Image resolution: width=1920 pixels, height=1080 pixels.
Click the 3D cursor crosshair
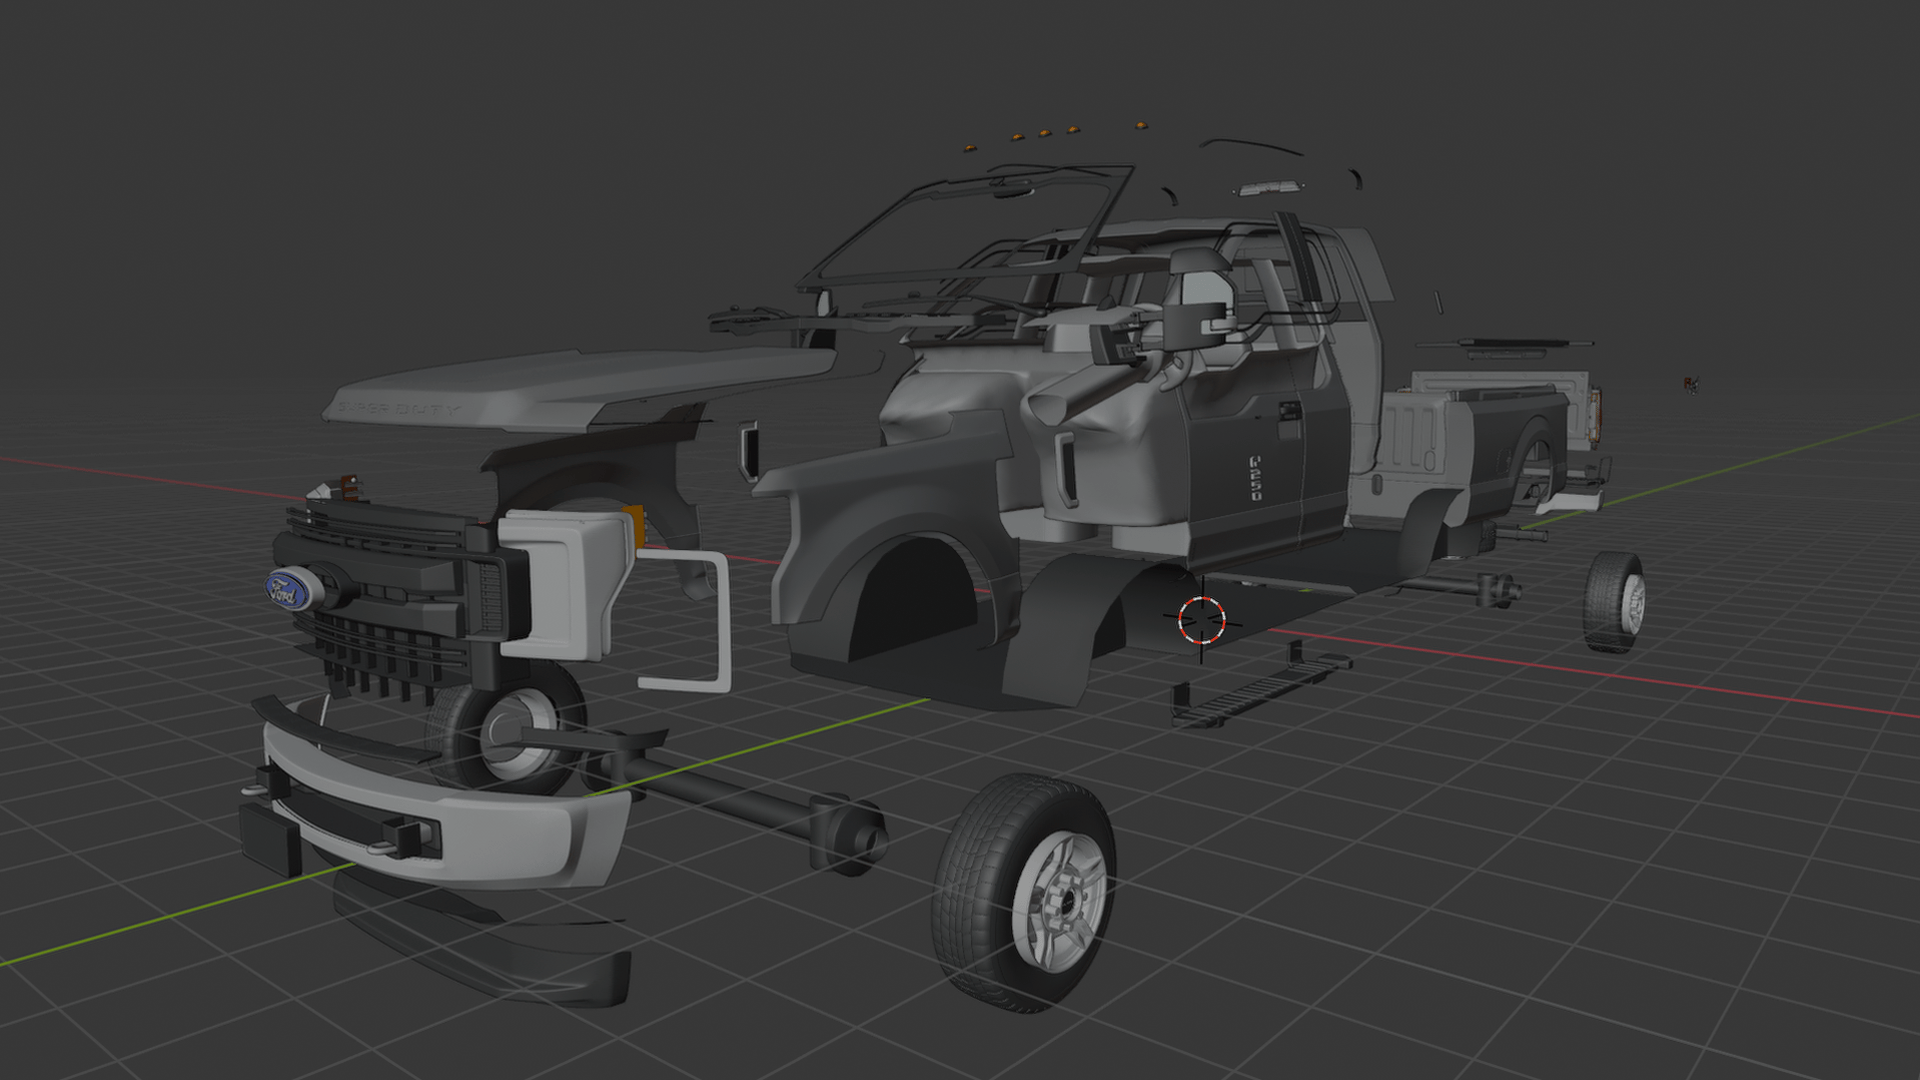1201,620
